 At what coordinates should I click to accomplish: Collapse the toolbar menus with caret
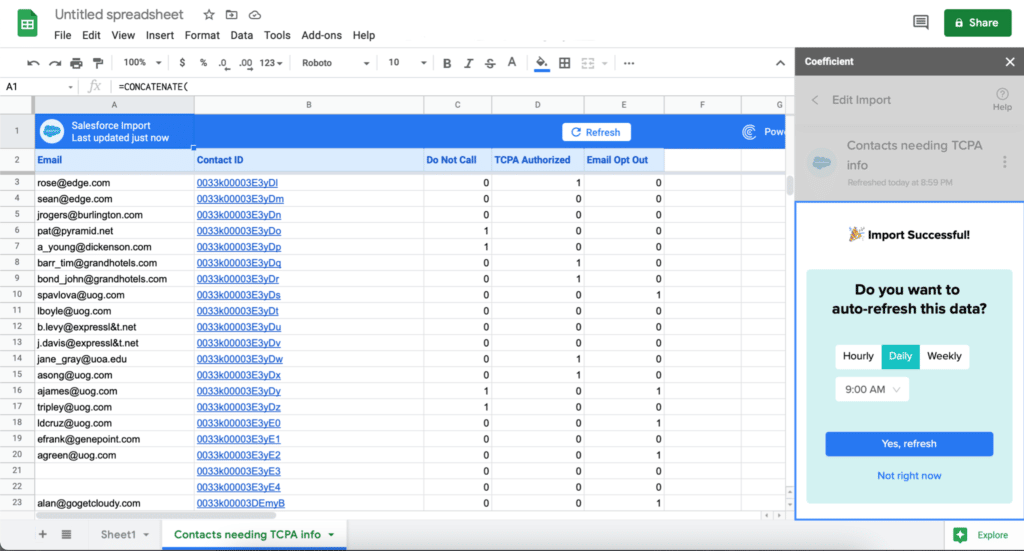point(780,63)
